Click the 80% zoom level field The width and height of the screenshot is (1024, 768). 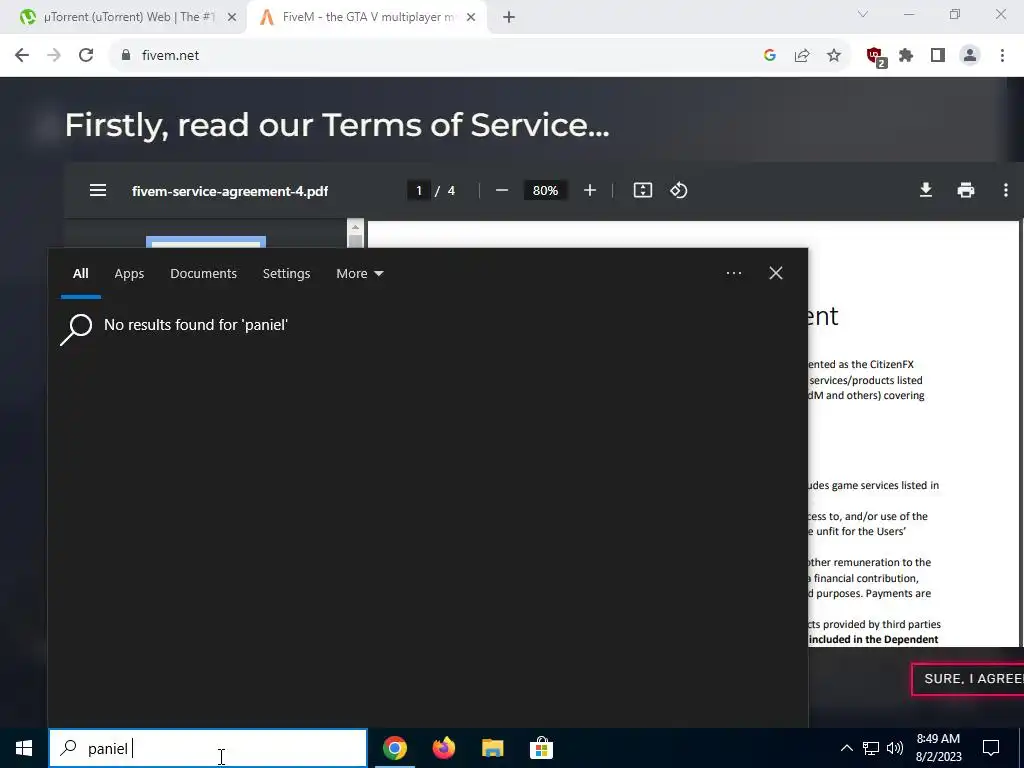545,191
